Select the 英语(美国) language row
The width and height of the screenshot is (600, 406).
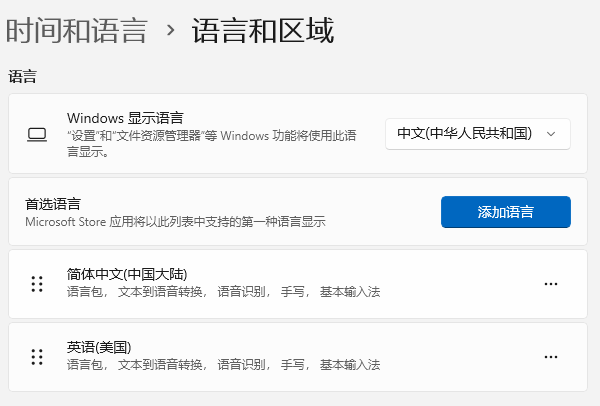coord(298,357)
